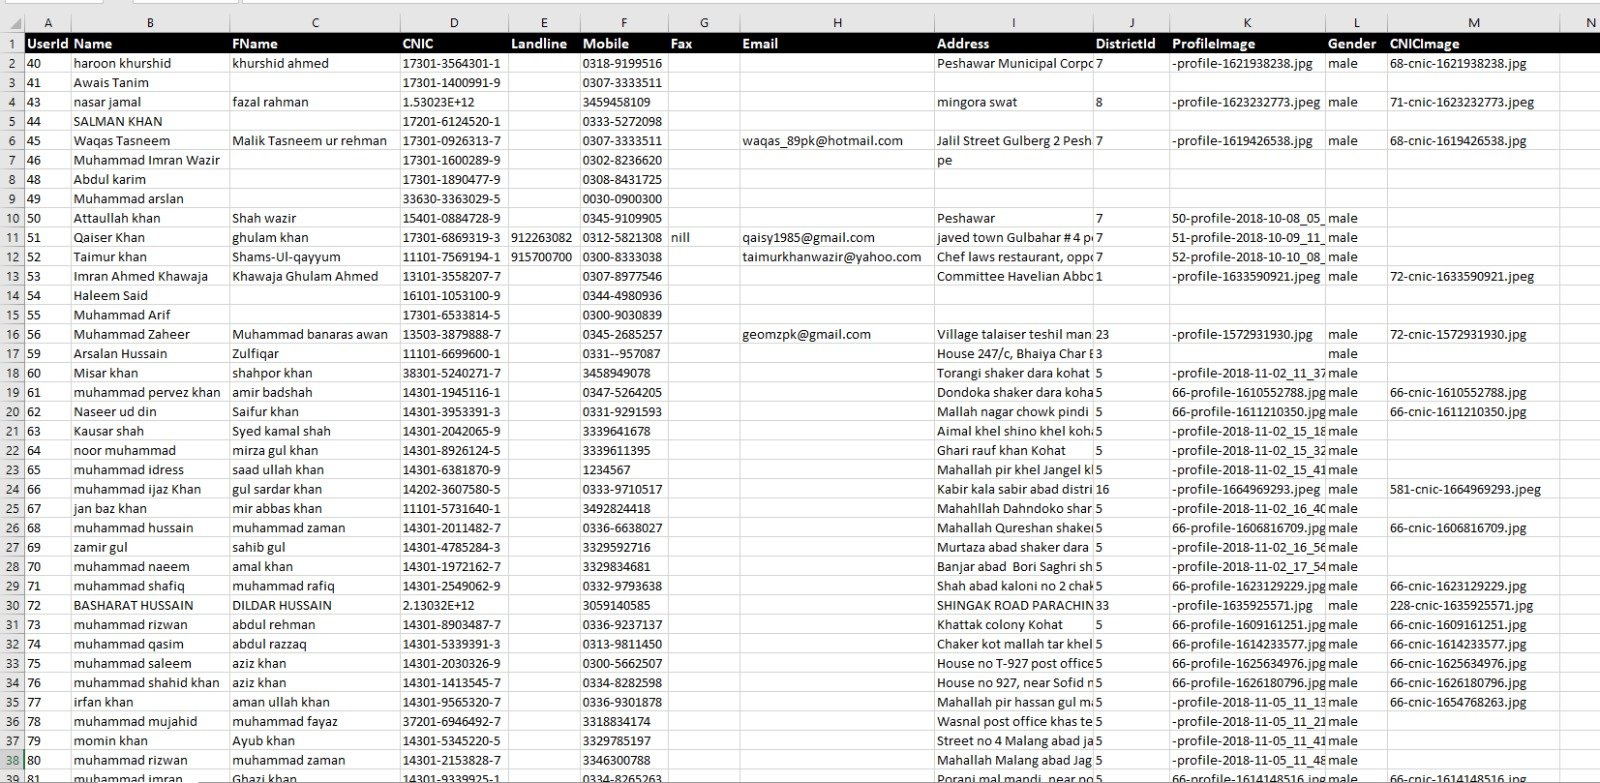Screen dimensions: 1600x783
Task: Select cell with name Awais Tanim
Action: (x=149, y=82)
